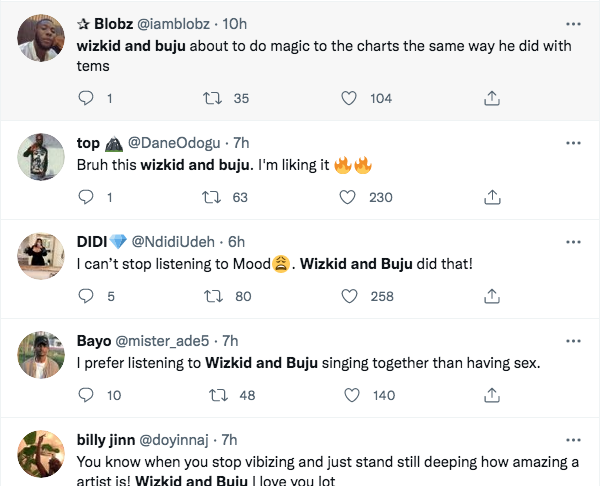Reply to @DaneOdogu's tweet
This screenshot has height=486, width=600.
(86, 197)
